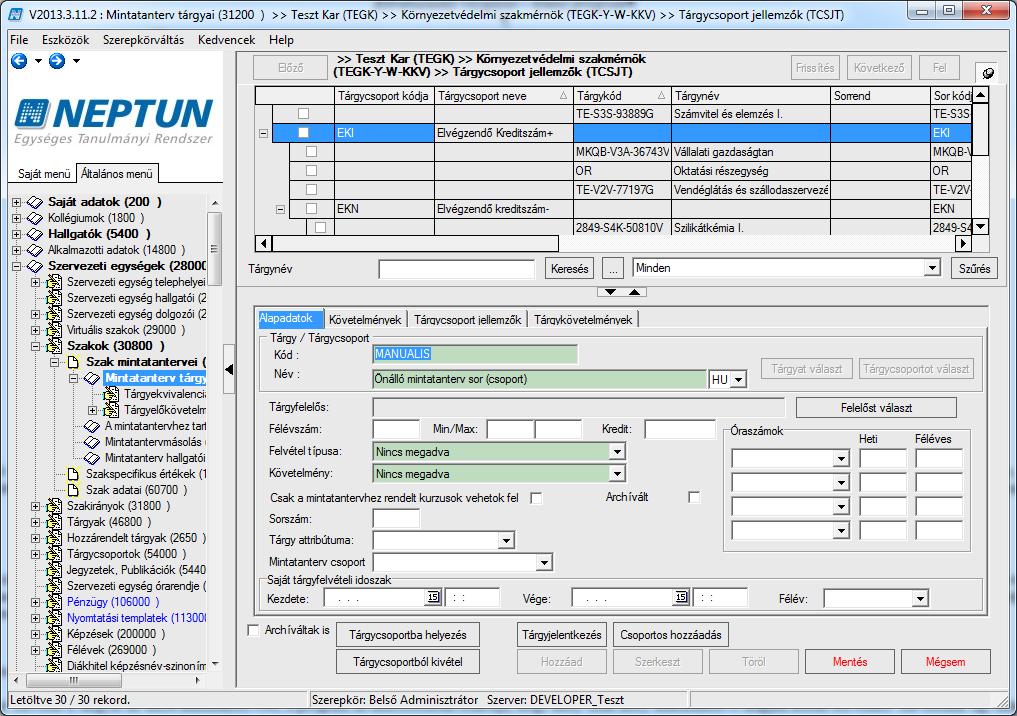Click the Szervezeti egységek tree icon
Viewport: 1017px width, 716px height.
[34, 267]
